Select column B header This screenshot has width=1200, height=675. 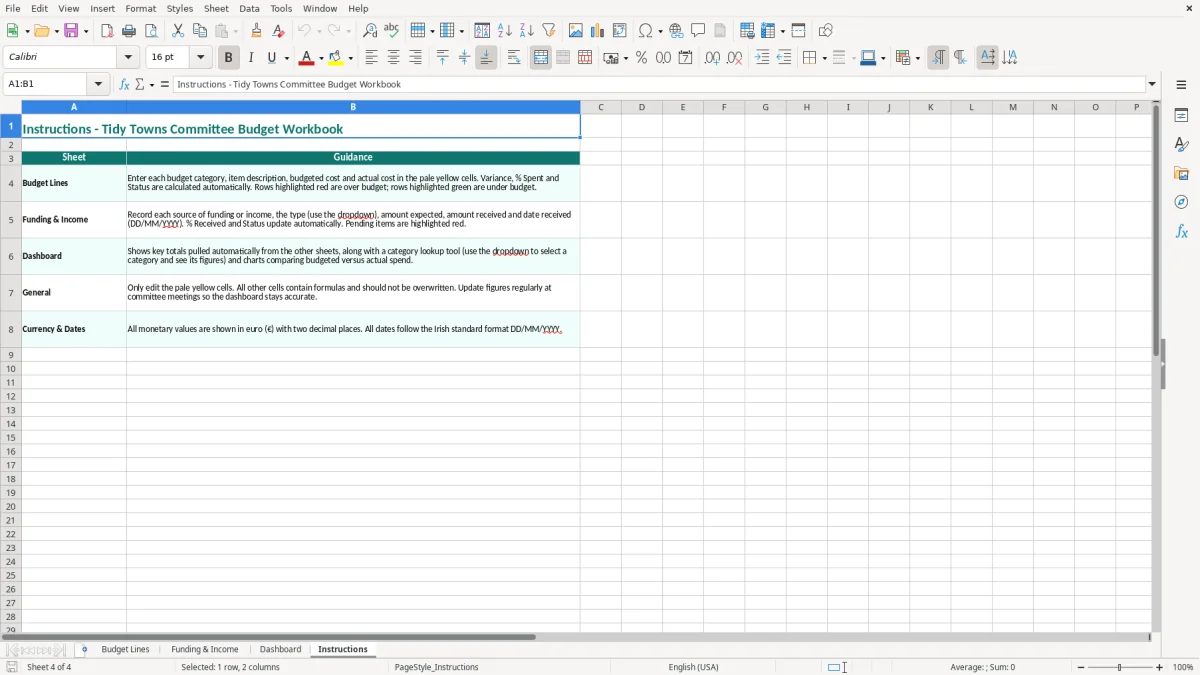(353, 107)
